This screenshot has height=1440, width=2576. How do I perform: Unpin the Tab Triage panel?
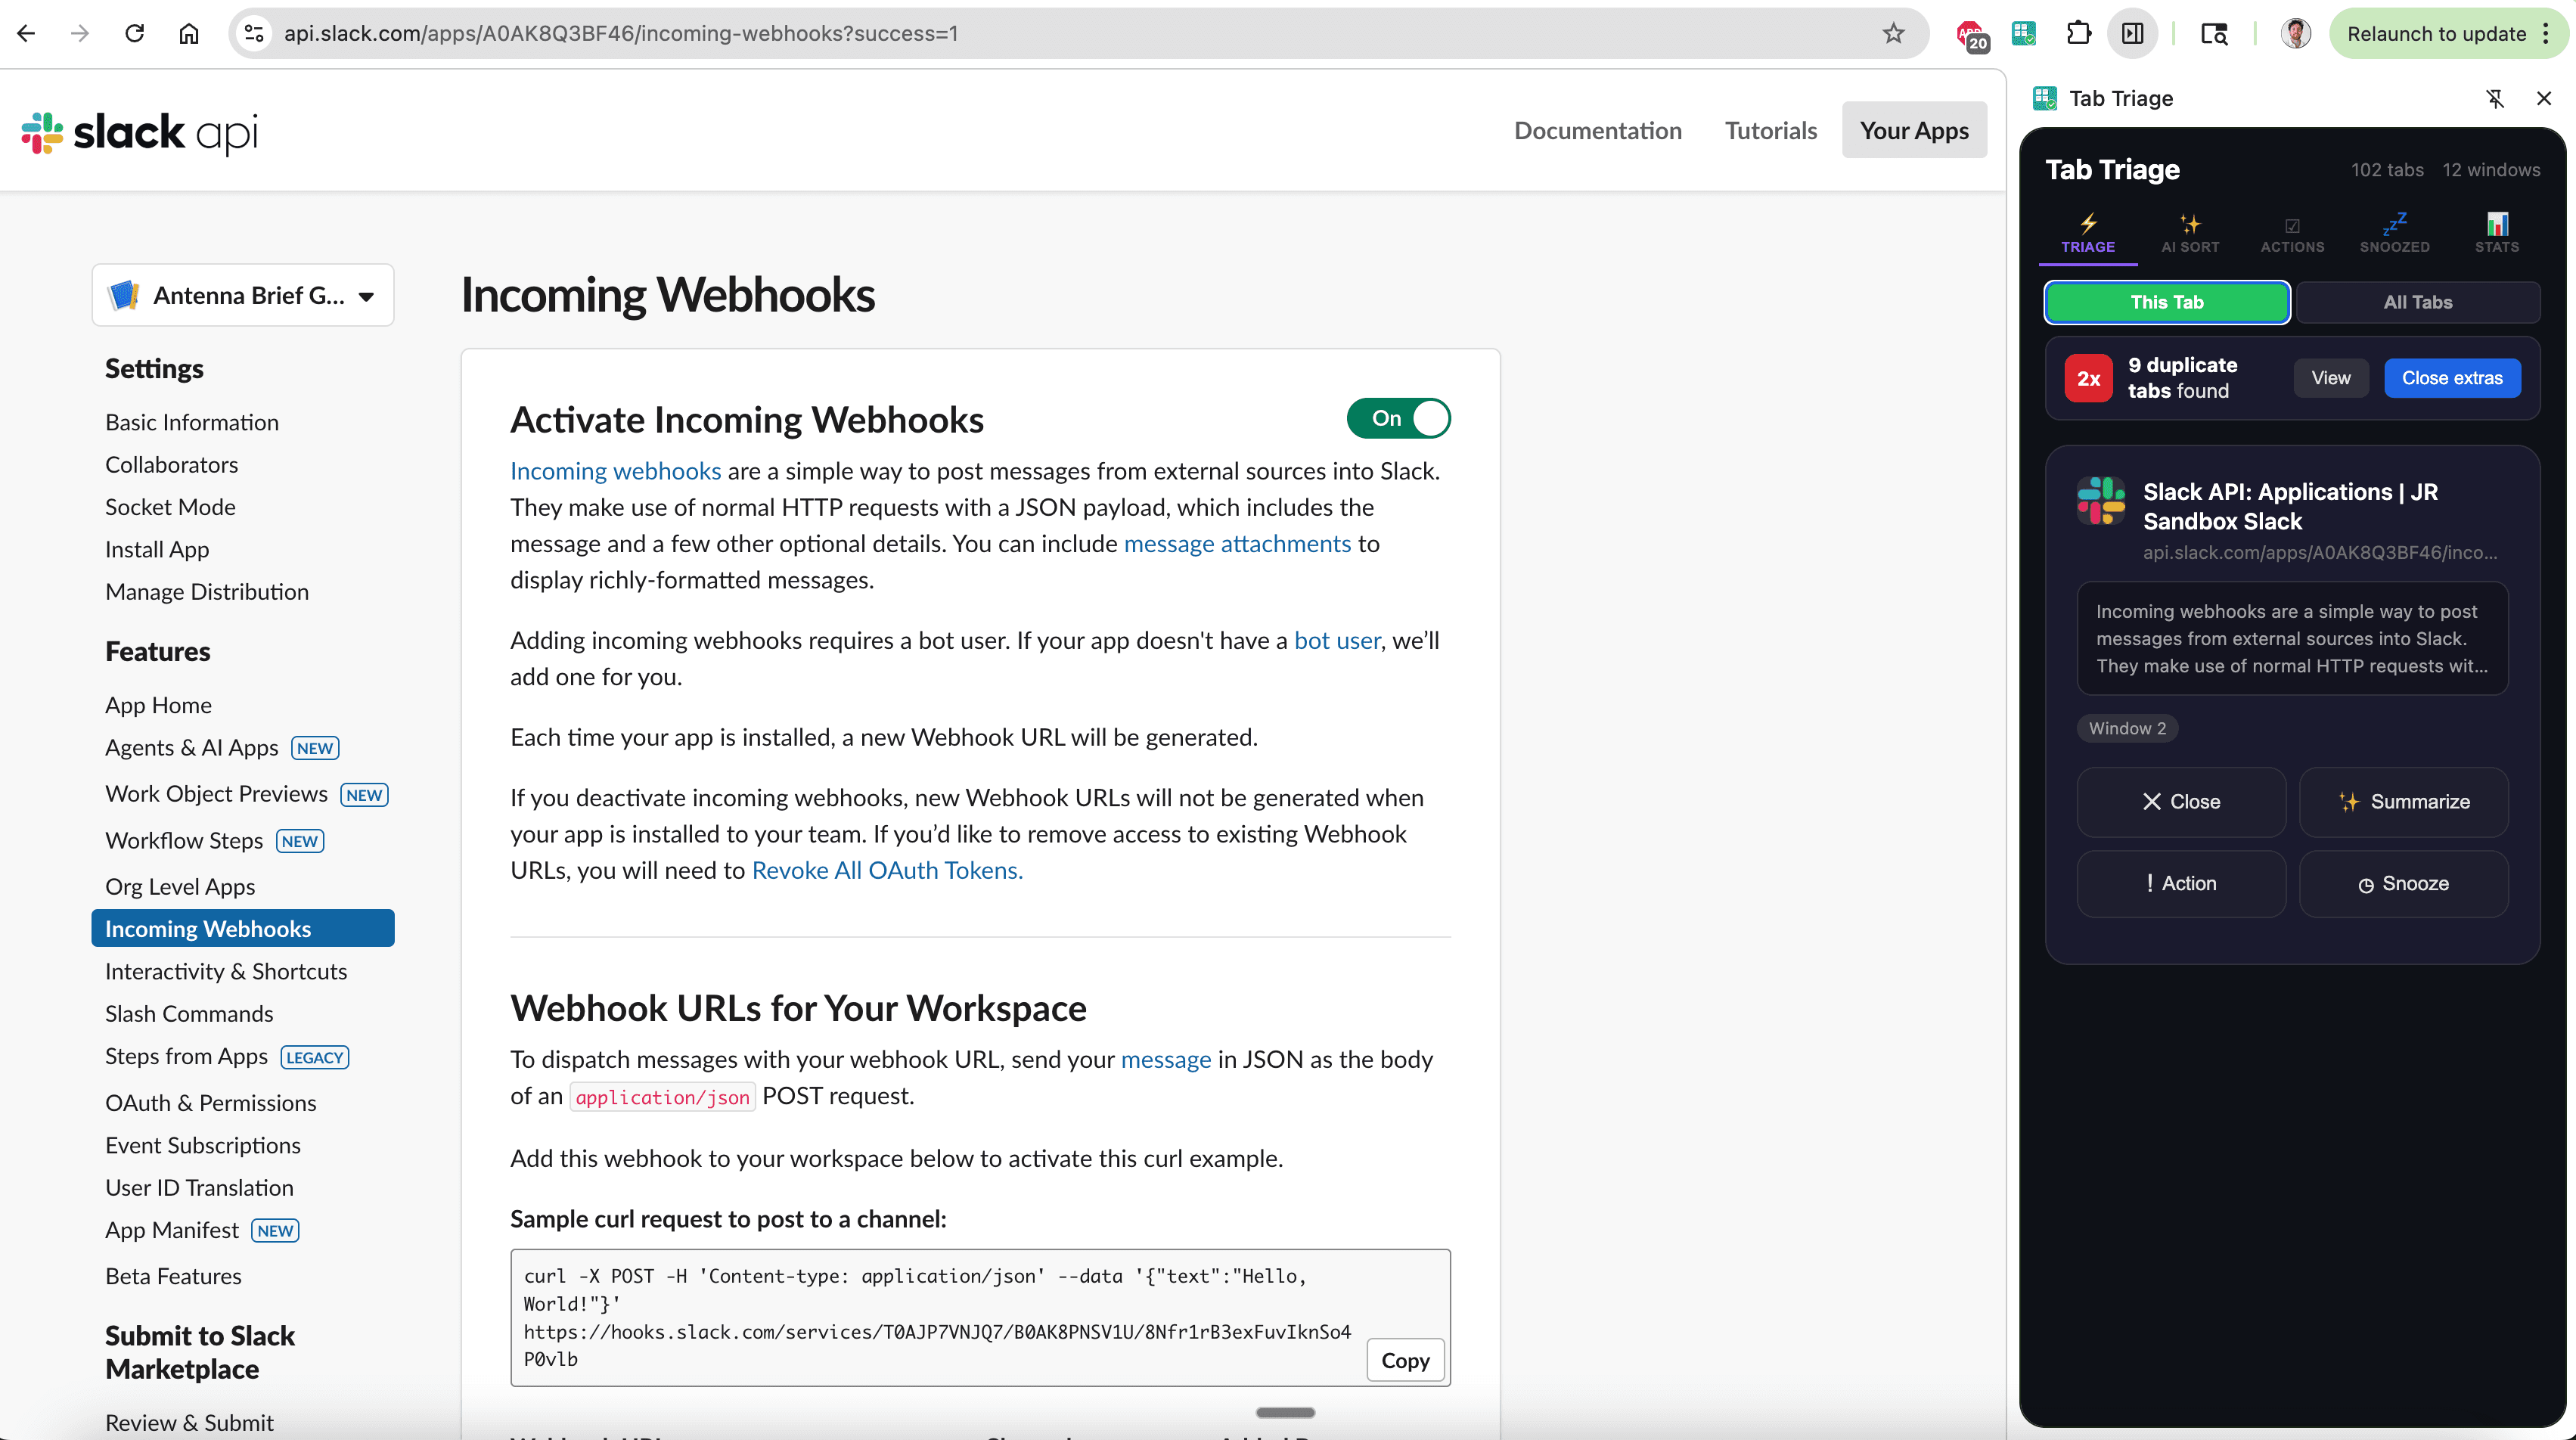(x=2495, y=98)
